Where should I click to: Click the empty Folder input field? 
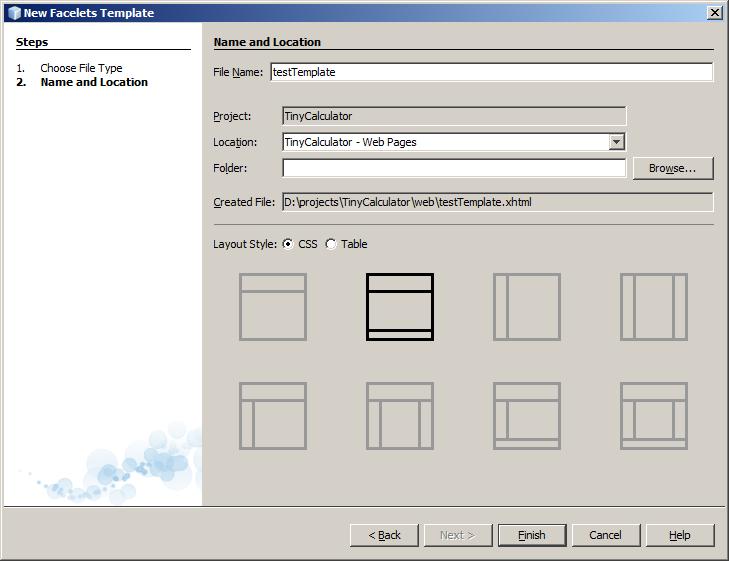(454, 168)
